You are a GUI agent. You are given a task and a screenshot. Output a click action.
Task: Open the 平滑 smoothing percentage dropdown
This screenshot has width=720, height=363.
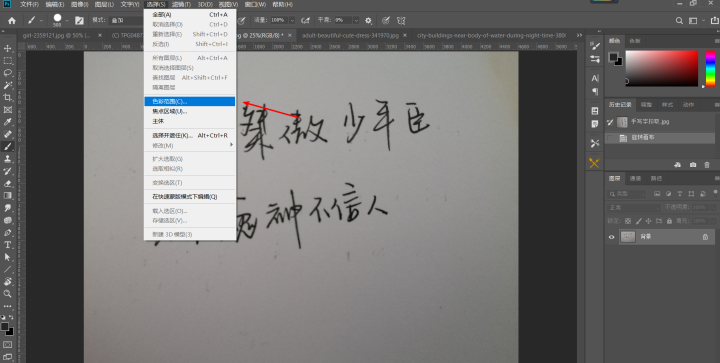pyautogui.click(x=356, y=20)
